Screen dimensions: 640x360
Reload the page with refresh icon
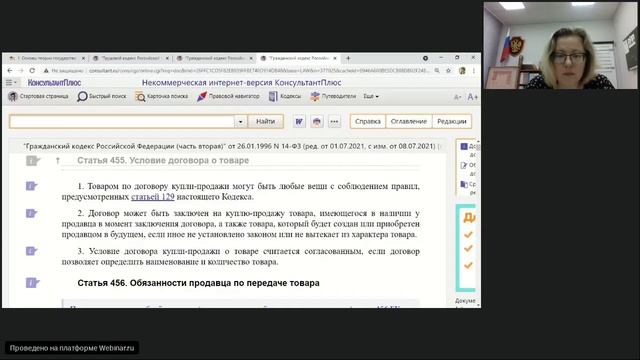[x=32, y=71]
